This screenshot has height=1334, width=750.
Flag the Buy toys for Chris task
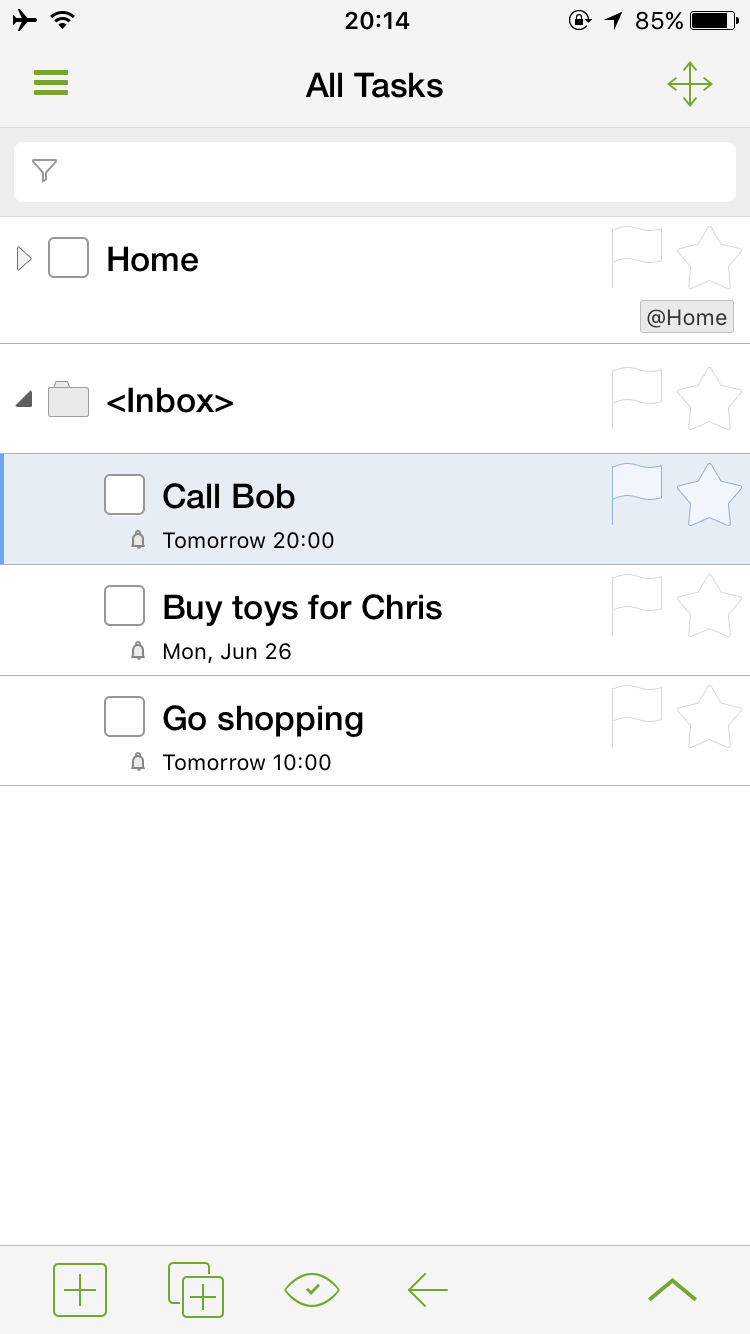coord(637,606)
